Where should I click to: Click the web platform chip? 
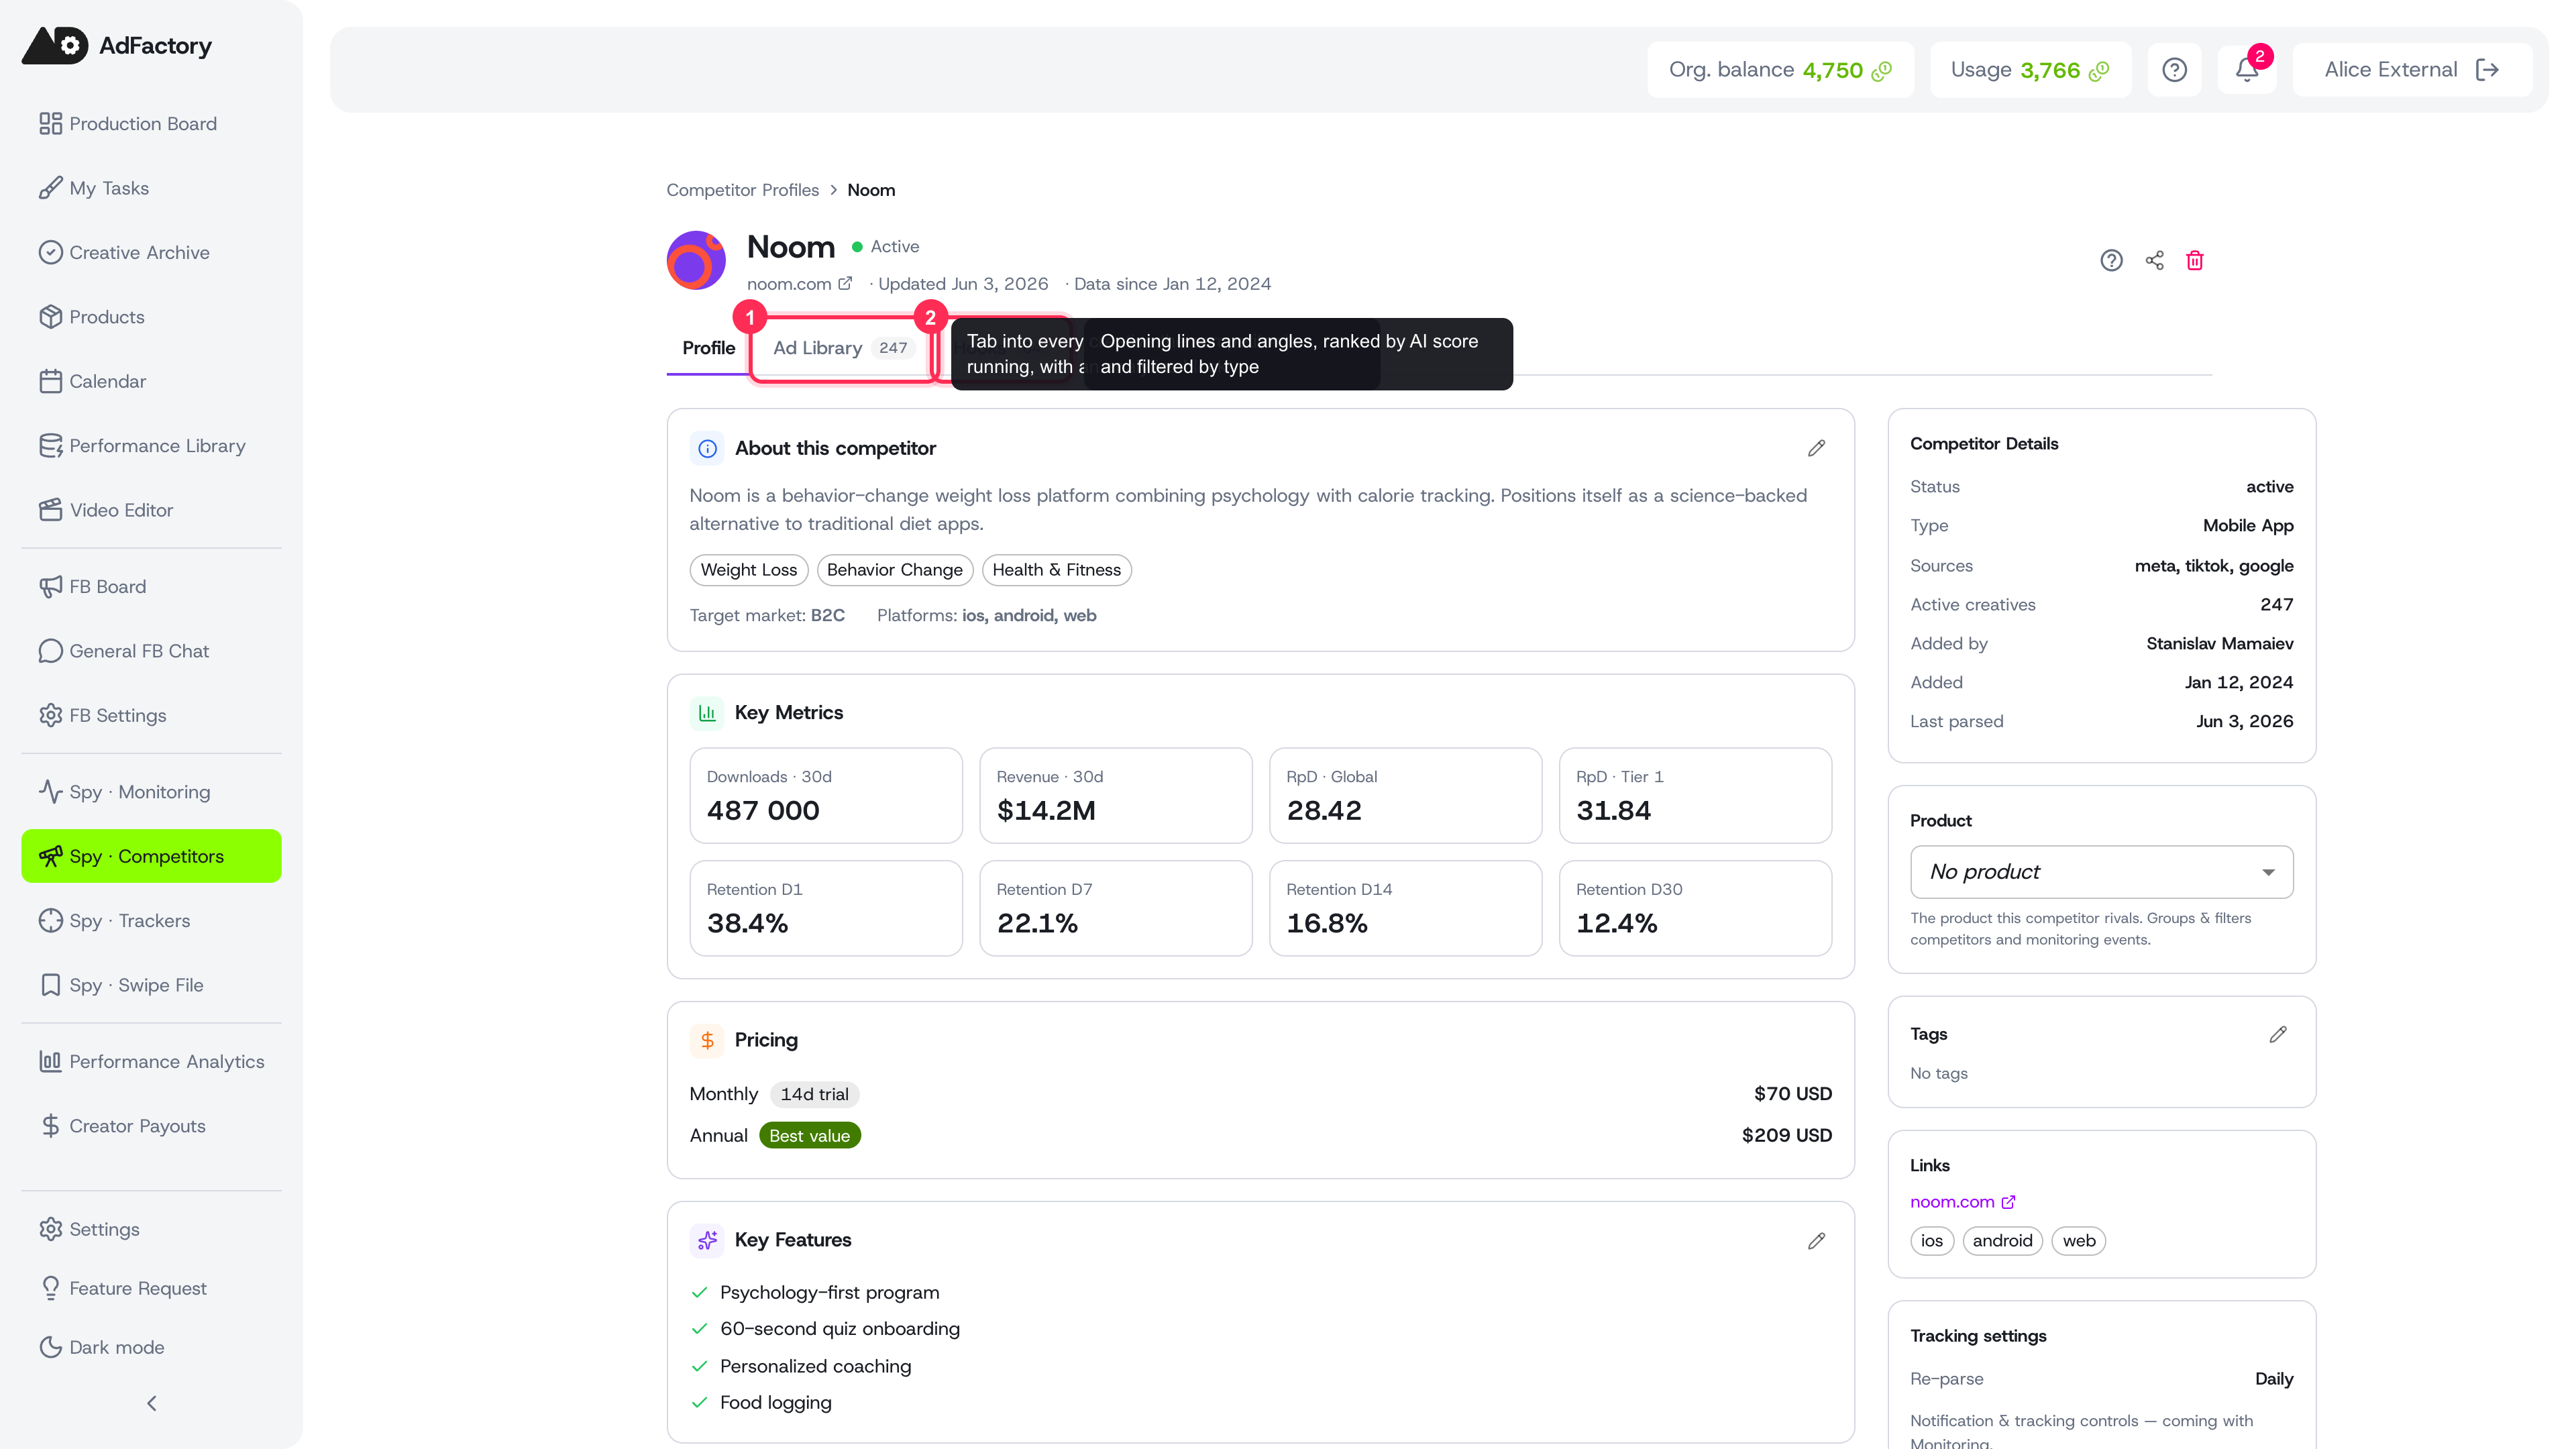click(2079, 1241)
